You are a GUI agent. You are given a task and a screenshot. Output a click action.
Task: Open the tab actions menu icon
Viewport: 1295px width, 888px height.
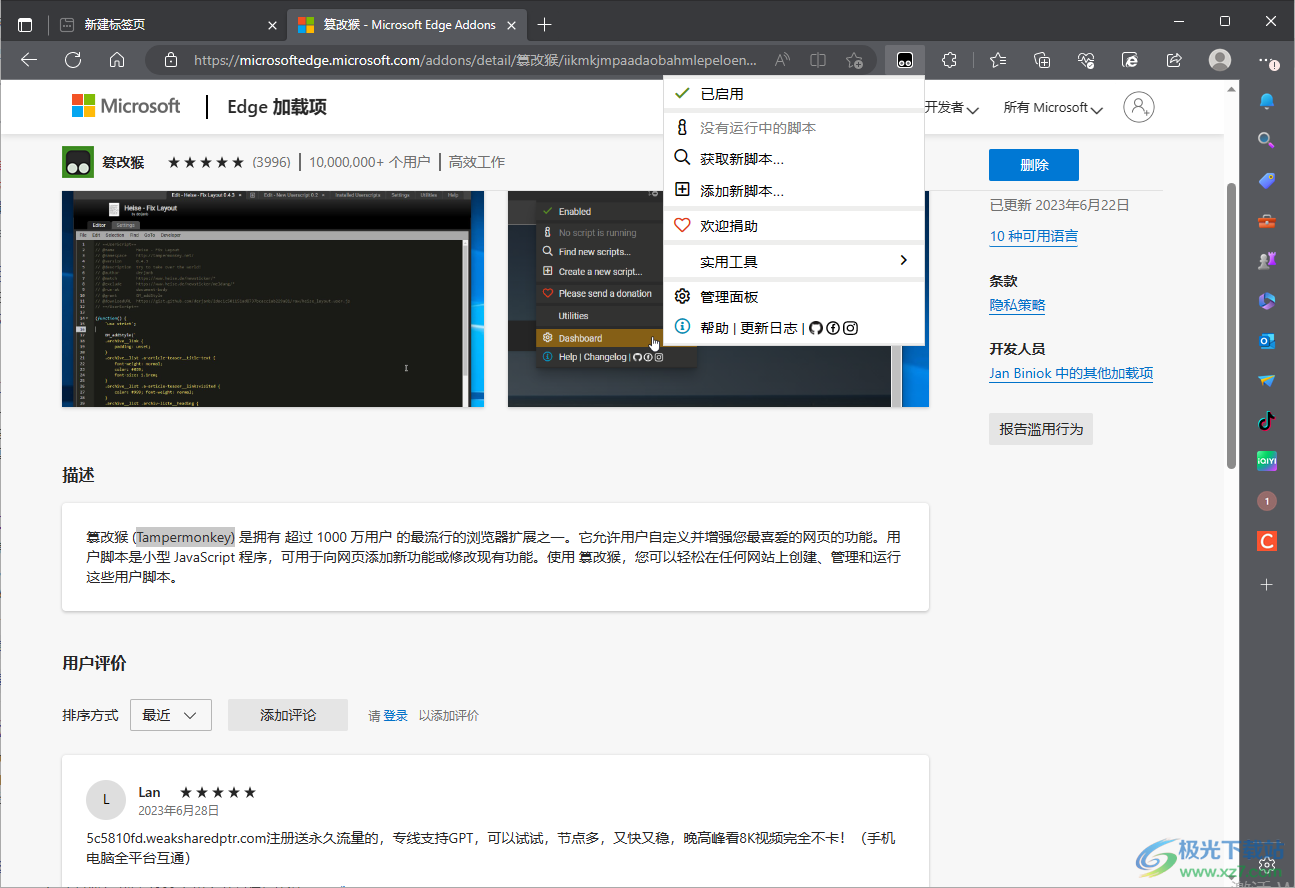25,24
